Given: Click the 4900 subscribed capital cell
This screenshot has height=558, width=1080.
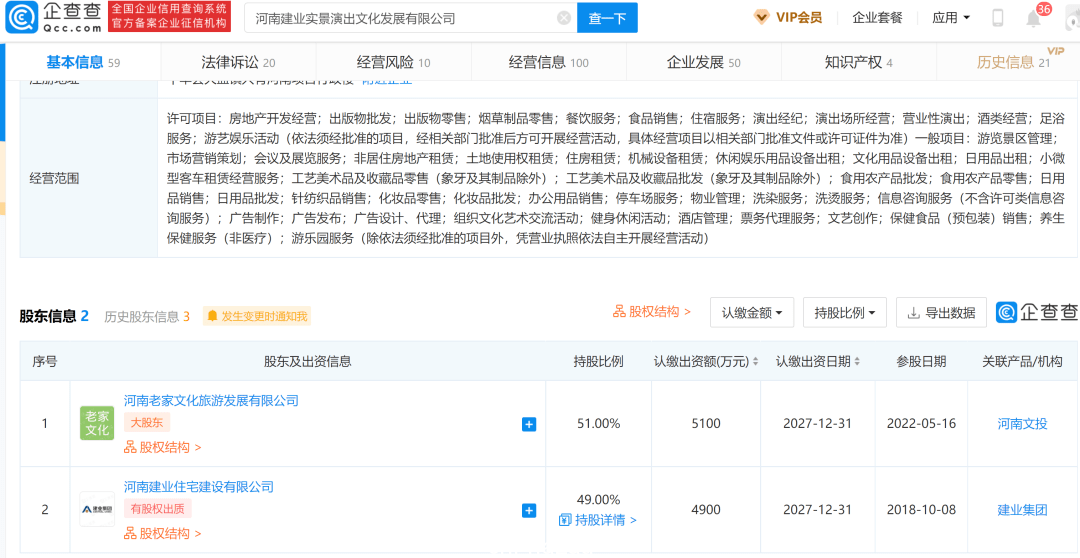Looking at the screenshot, I should (x=706, y=510).
